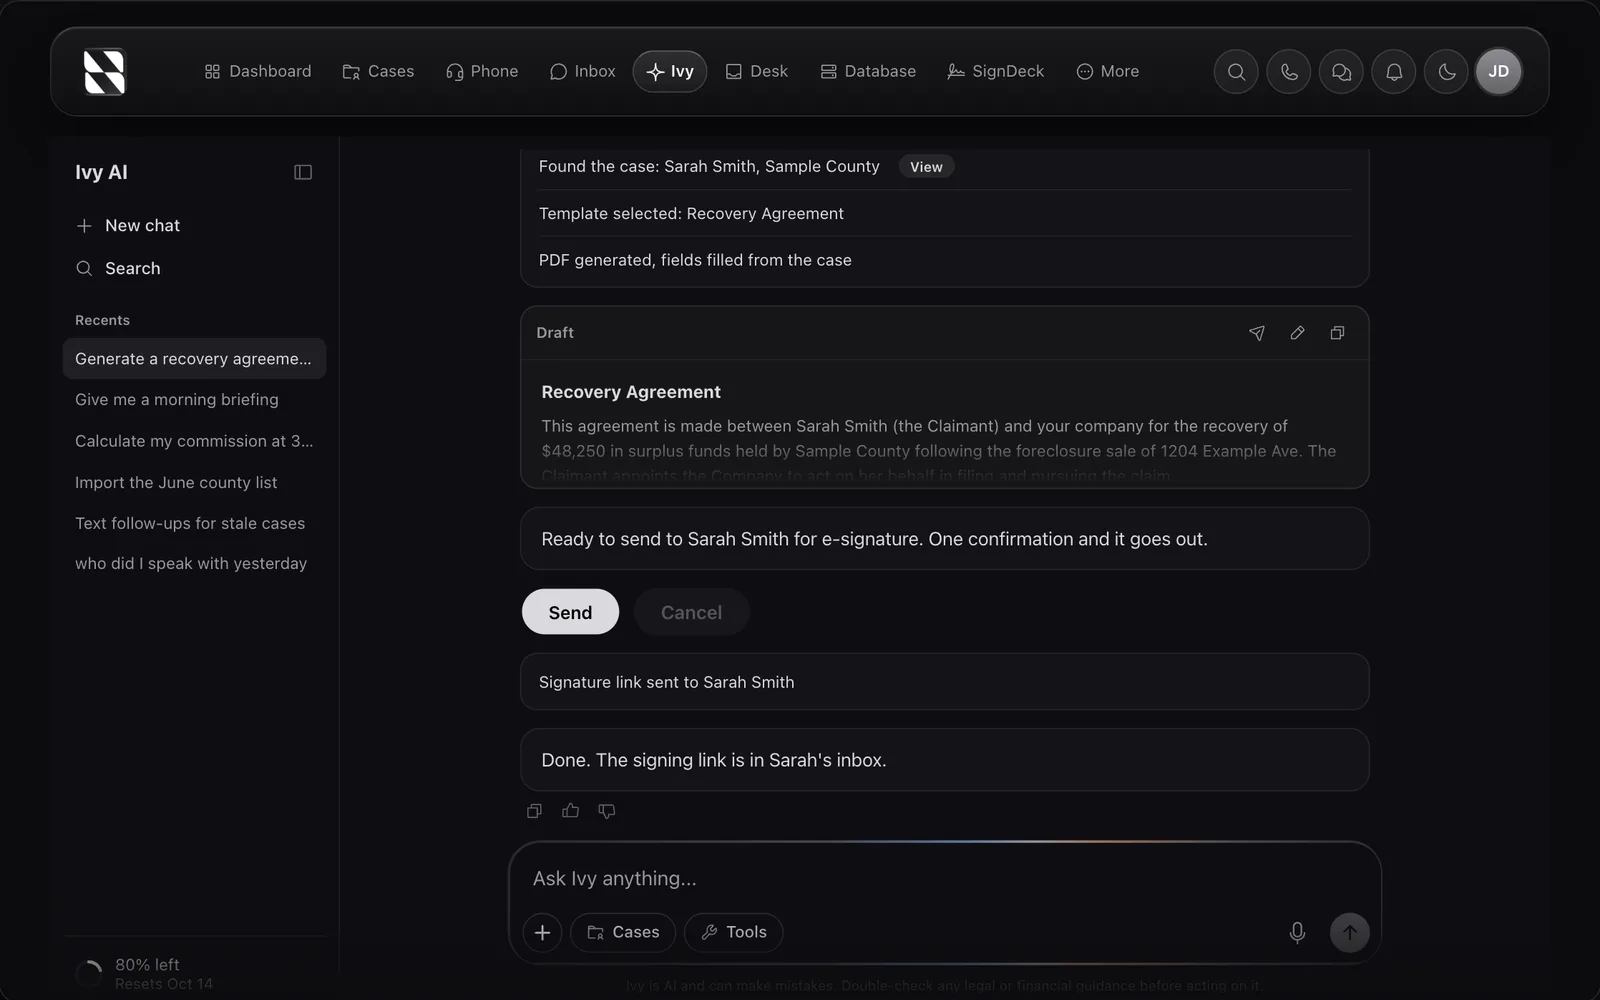The width and height of the screenshot is (1600, 1000).
Task: Toggle dark mode with moon icon
Action: [1446, 72]
